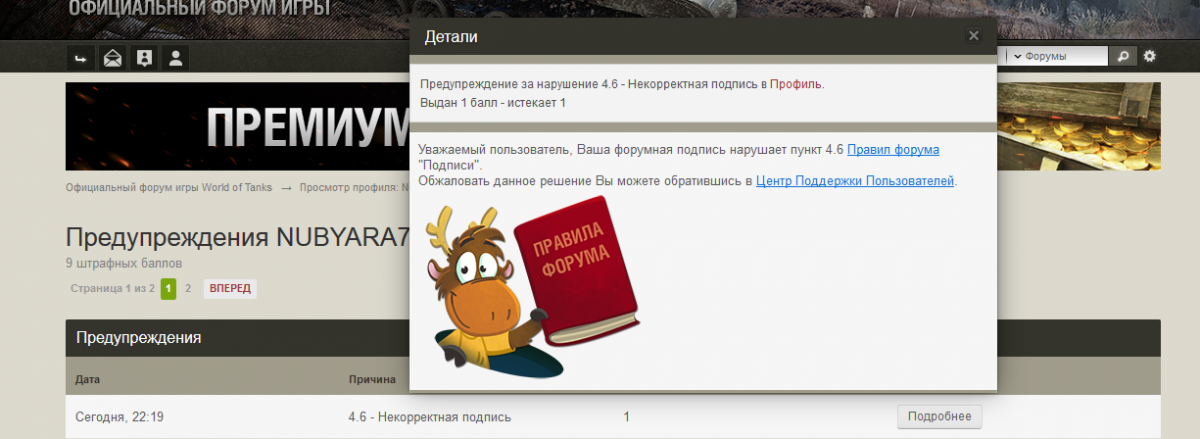
Task: Click the magnifier search button
Action: click(1124, 56)
